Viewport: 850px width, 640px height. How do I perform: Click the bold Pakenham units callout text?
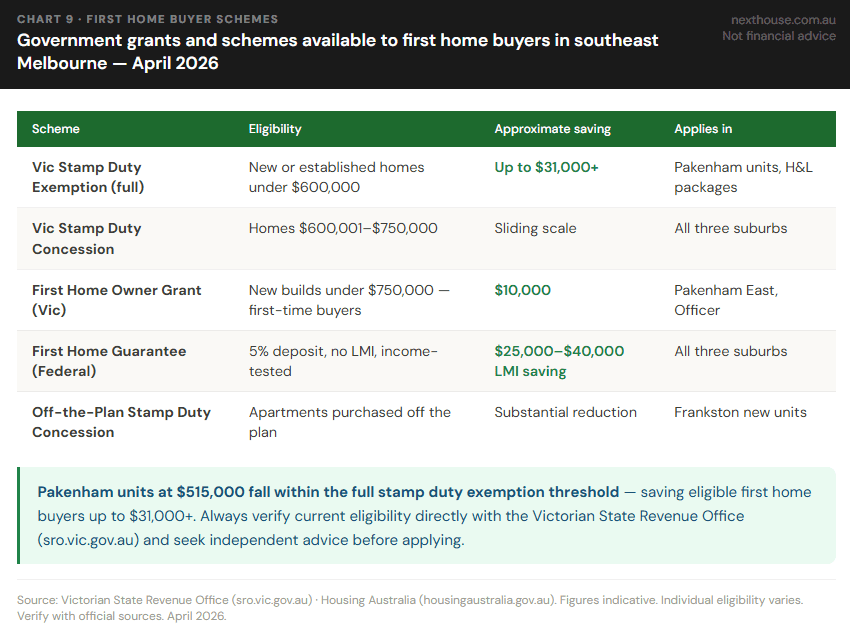coord(328,492)
